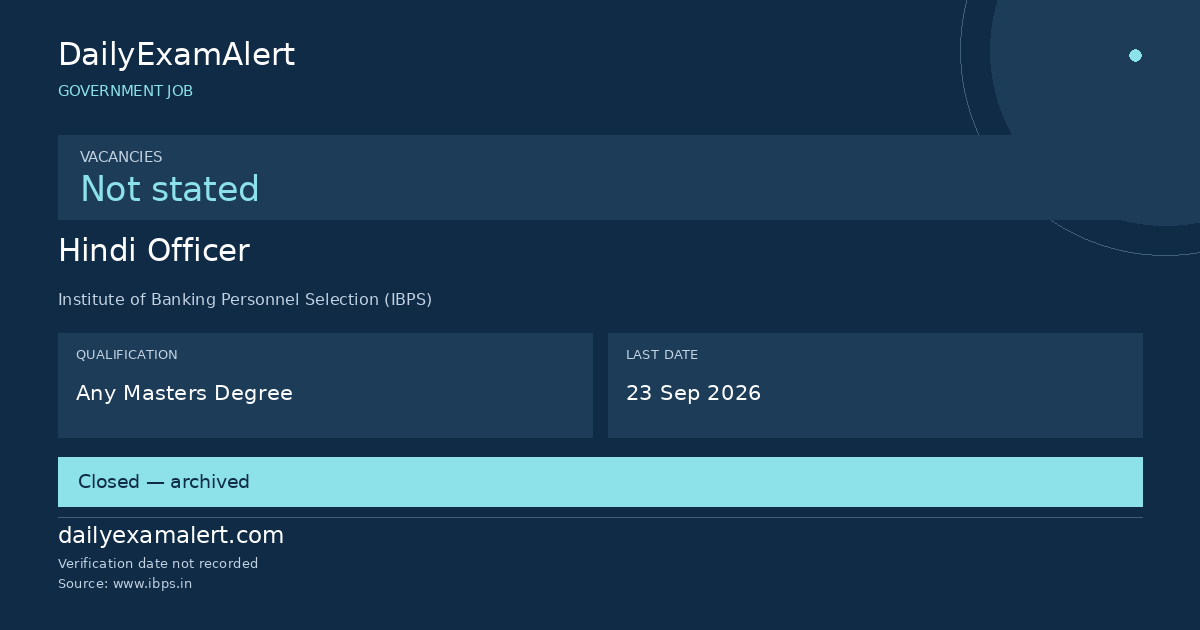
Task: Click 'Verification date not recorded' text
Action: tap(158, 564)
